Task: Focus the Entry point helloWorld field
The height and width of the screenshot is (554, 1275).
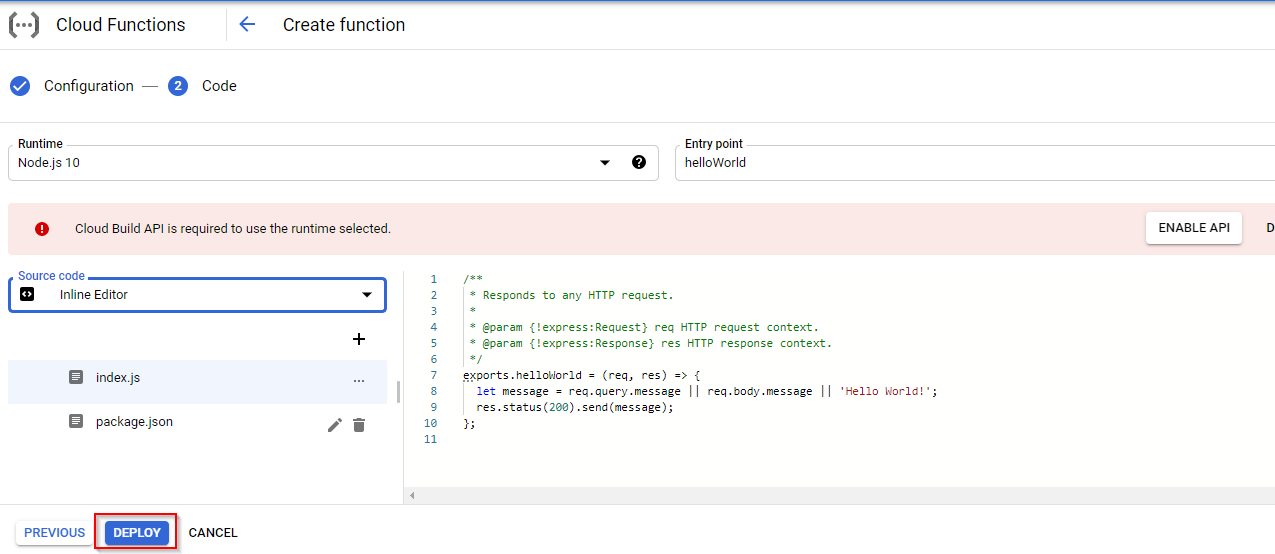Action: (975, 162)
